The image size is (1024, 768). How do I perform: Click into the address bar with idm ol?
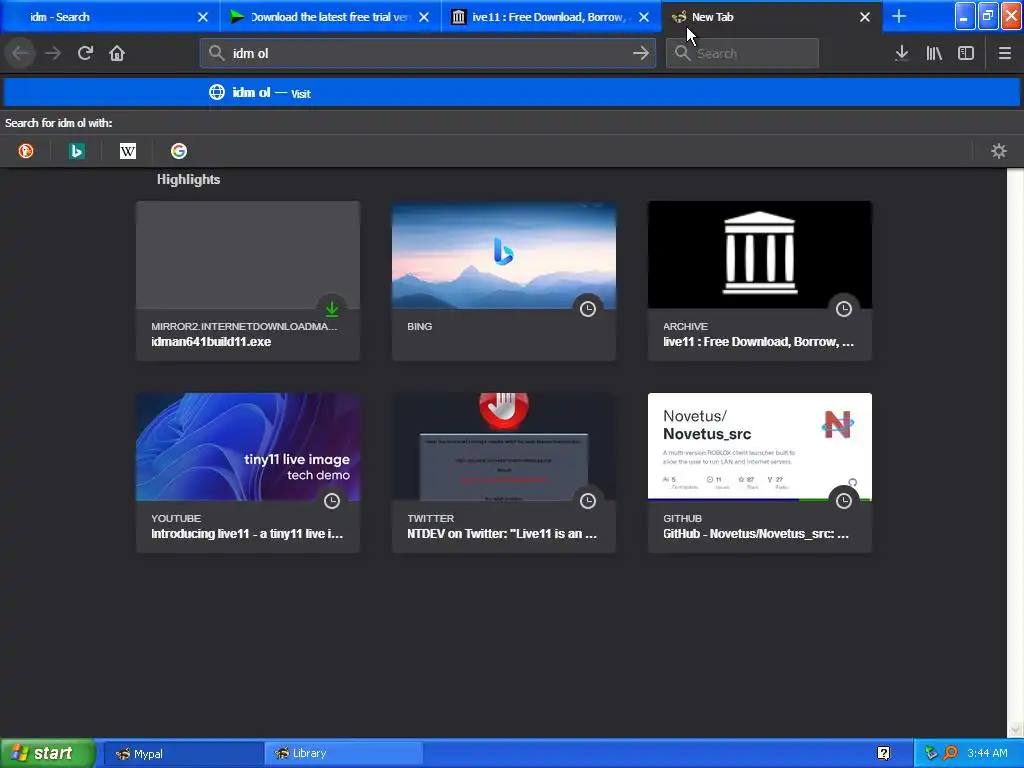(x=428, y=53)
